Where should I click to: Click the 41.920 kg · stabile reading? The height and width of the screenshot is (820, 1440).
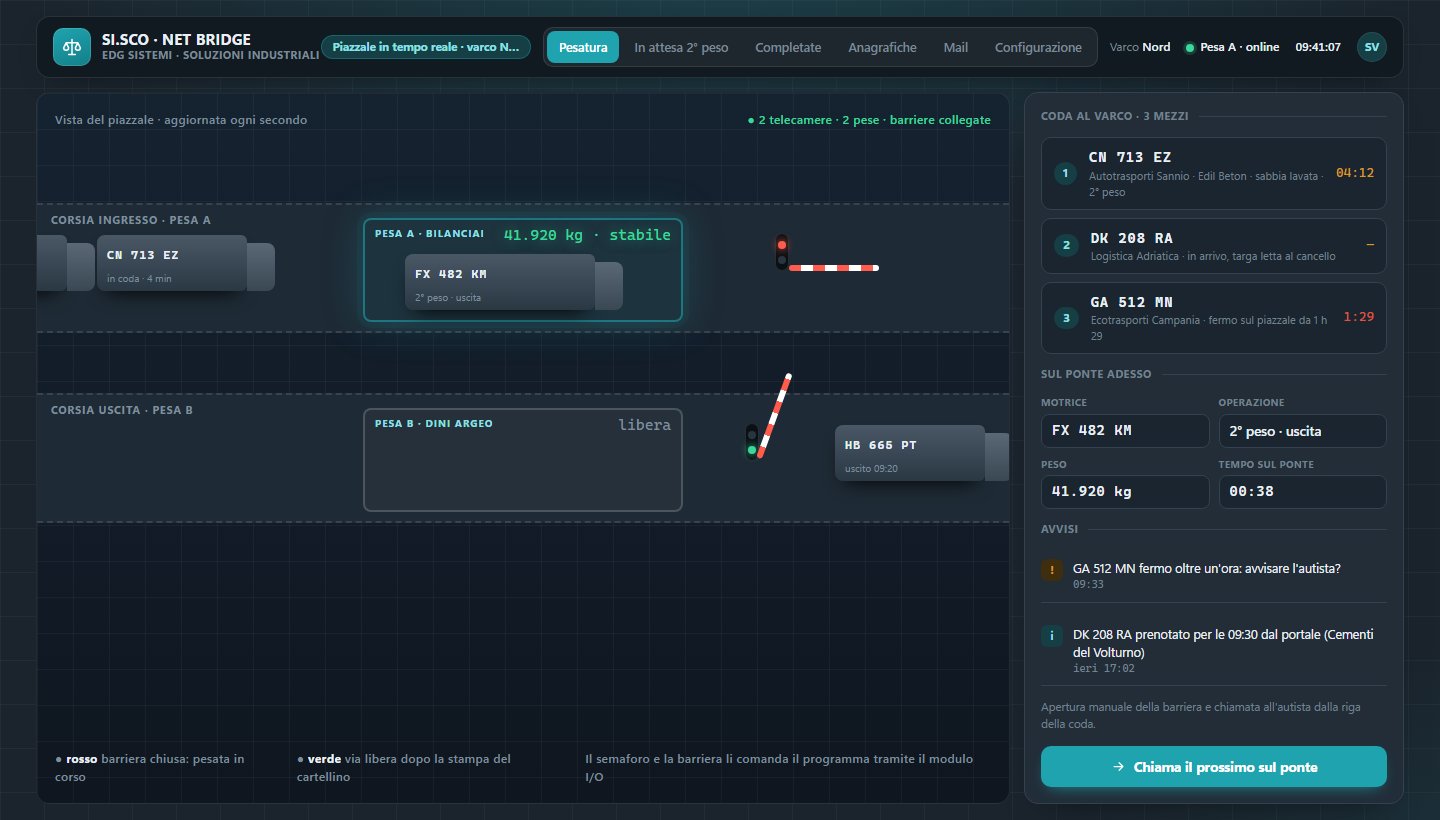click(587, 235)
